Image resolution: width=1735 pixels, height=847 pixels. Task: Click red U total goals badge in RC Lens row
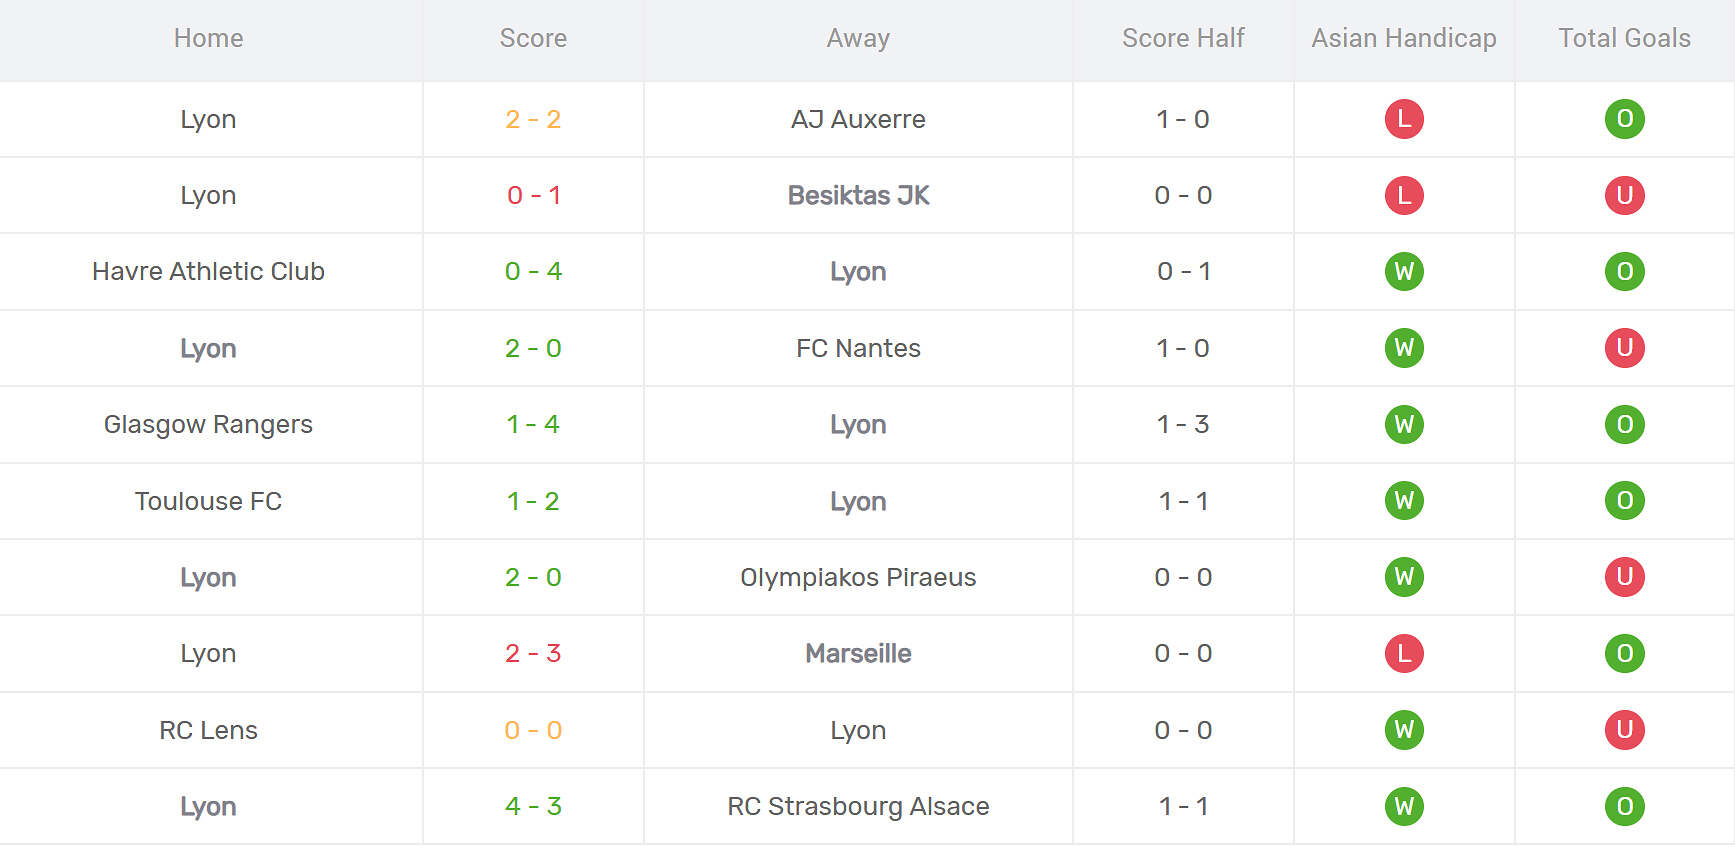click(x=1624, y=730)
